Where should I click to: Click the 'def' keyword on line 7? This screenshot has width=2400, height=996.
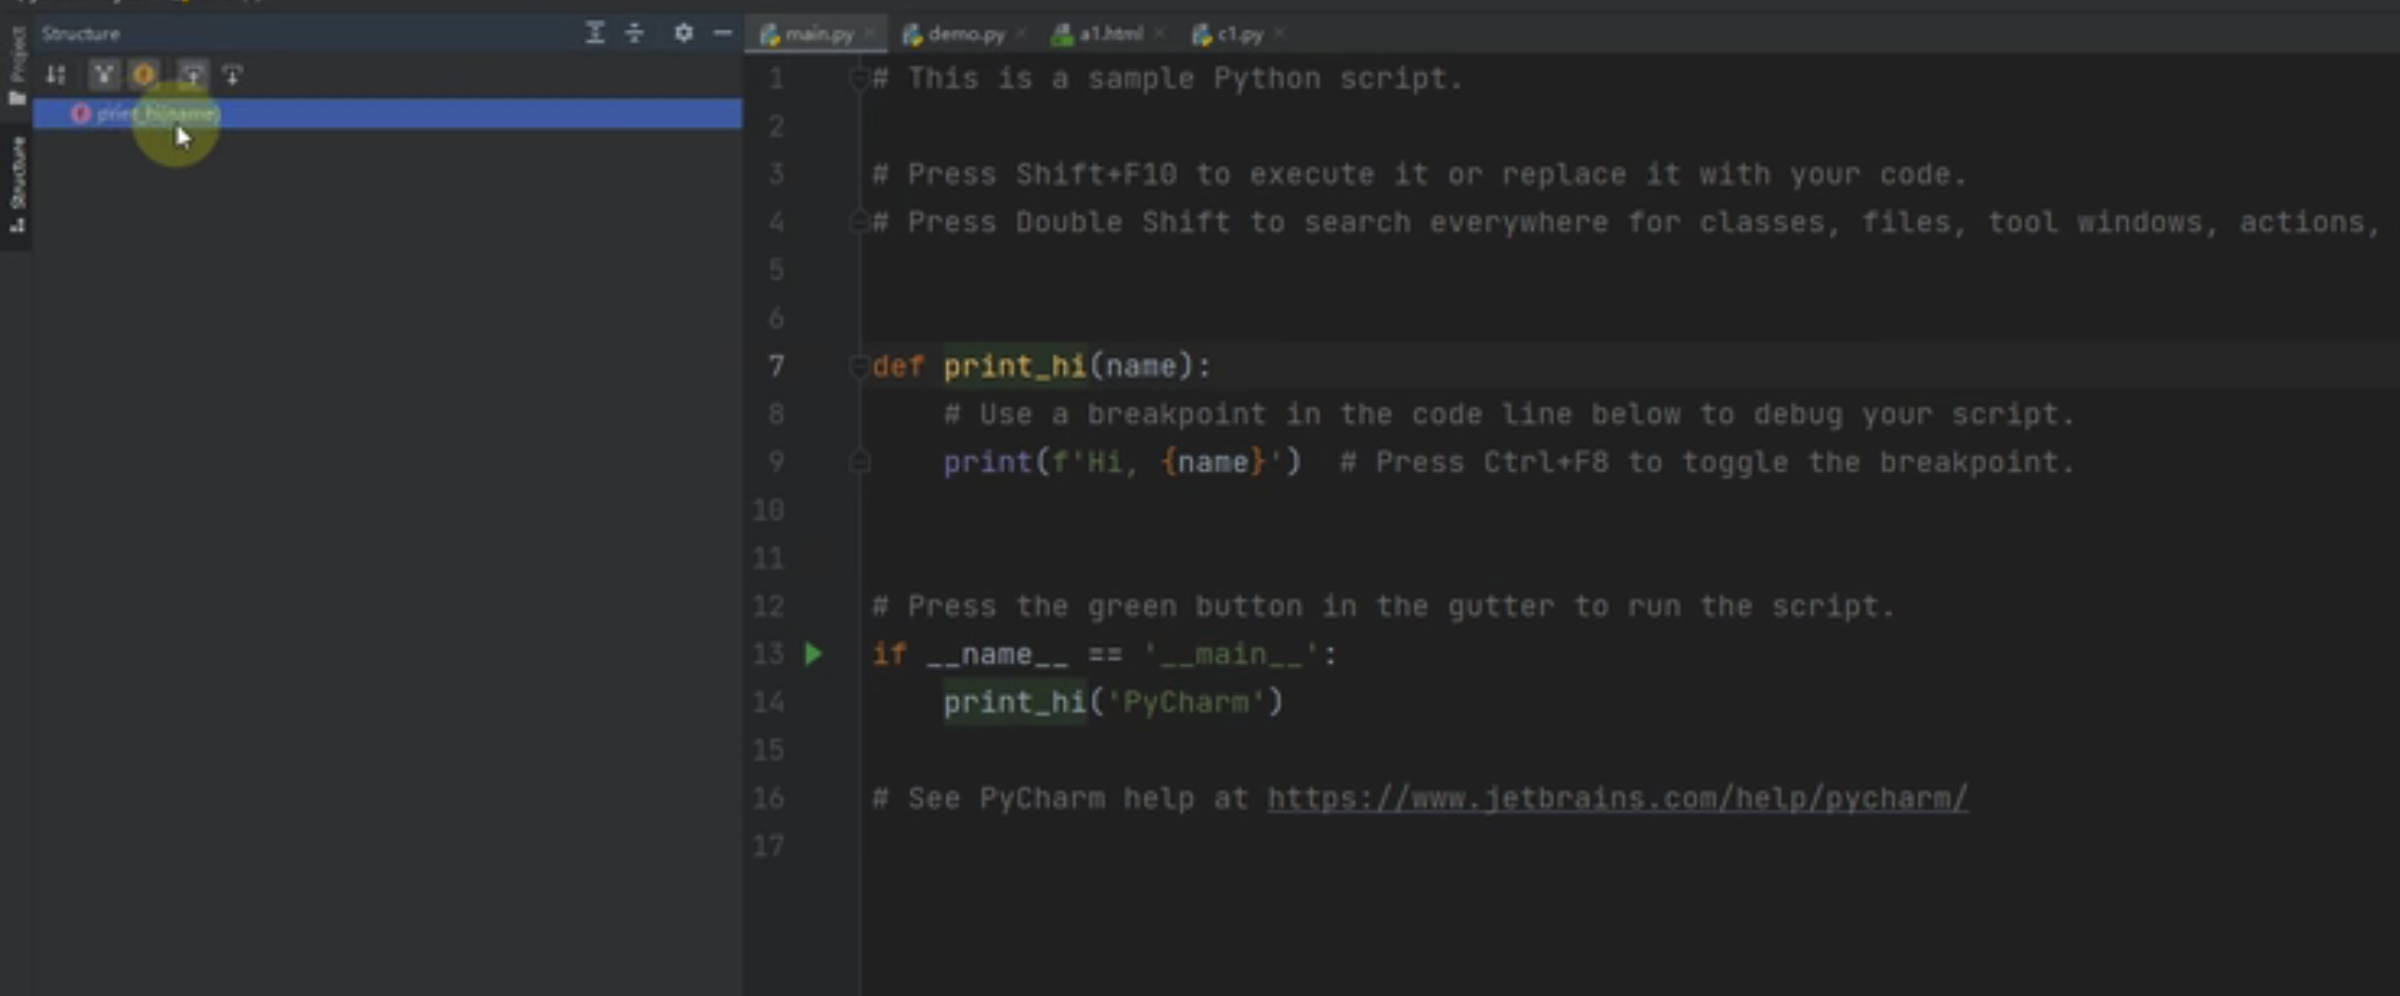pyautogui.click(x=898, y=366)
